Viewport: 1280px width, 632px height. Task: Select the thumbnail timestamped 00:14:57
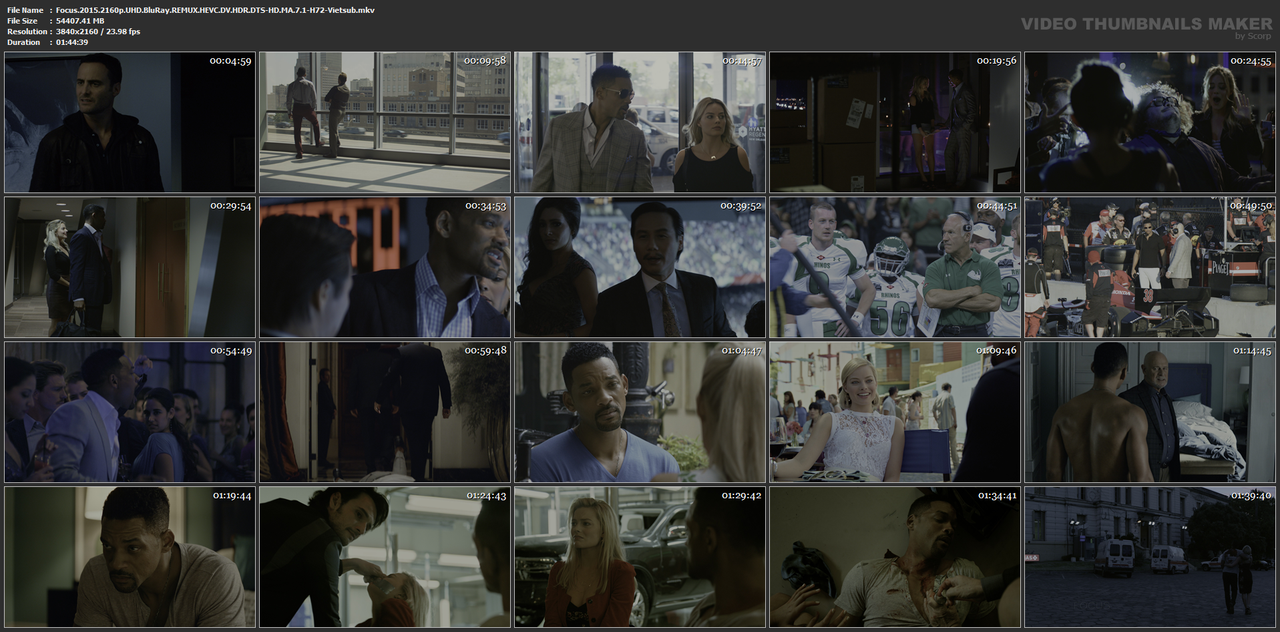pos(640,122)
